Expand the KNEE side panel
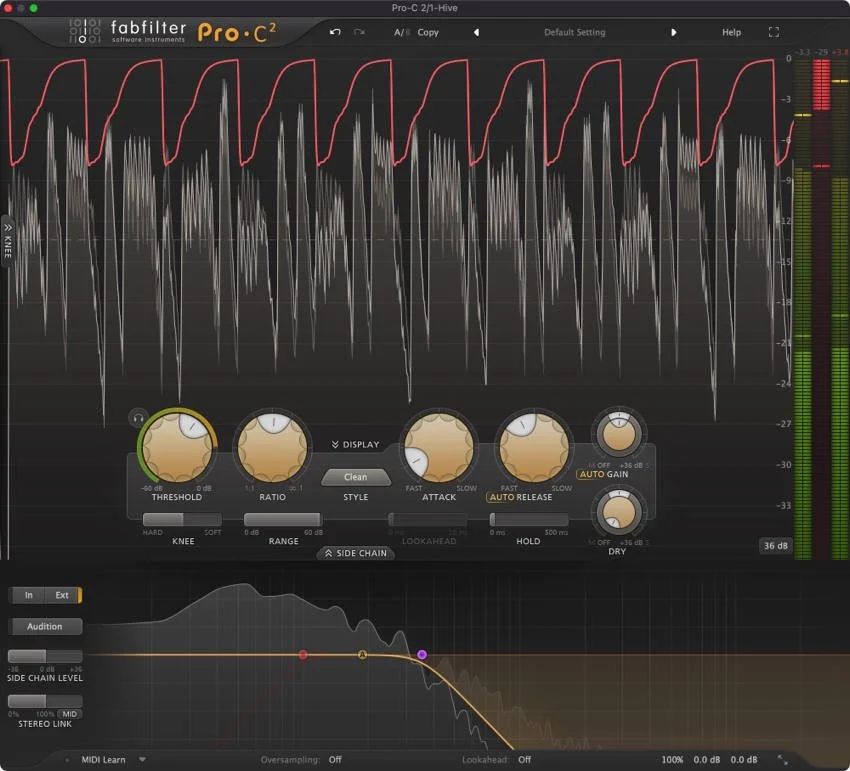Viewport: 850px width, 771px height. point(8,242)
